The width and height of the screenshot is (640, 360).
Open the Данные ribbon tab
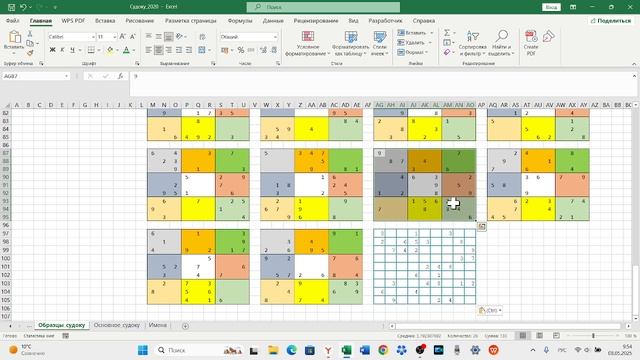[x=273, y=20]
